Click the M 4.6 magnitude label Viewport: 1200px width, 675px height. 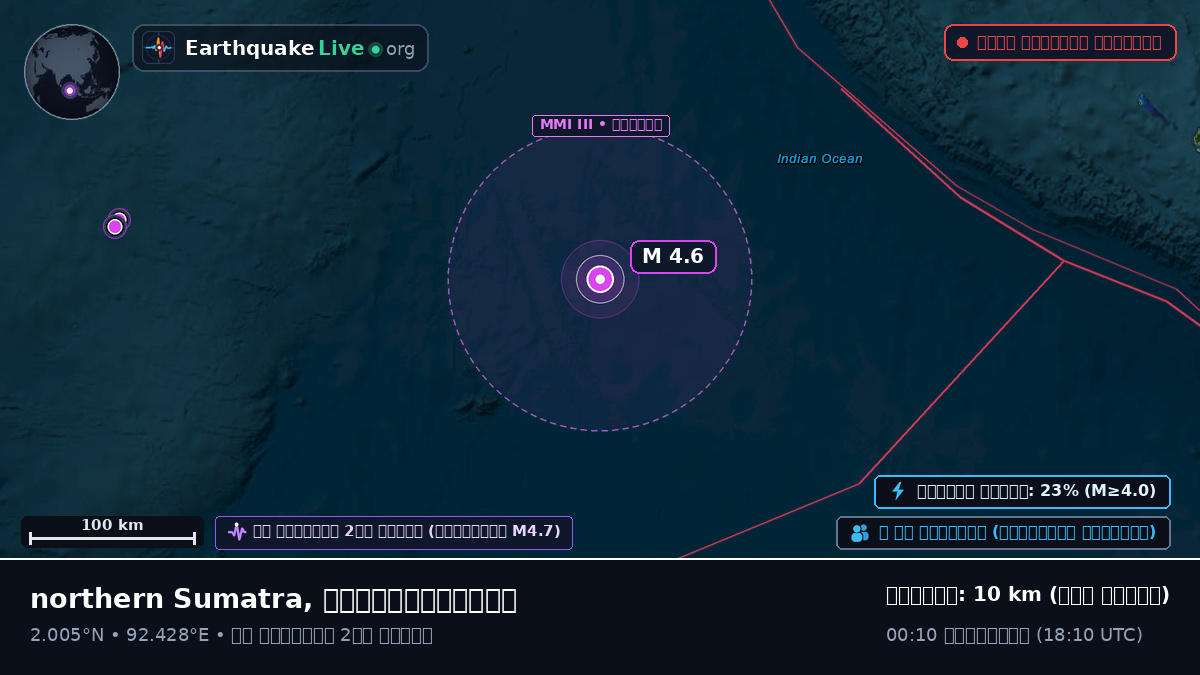[x=673, y=257]
